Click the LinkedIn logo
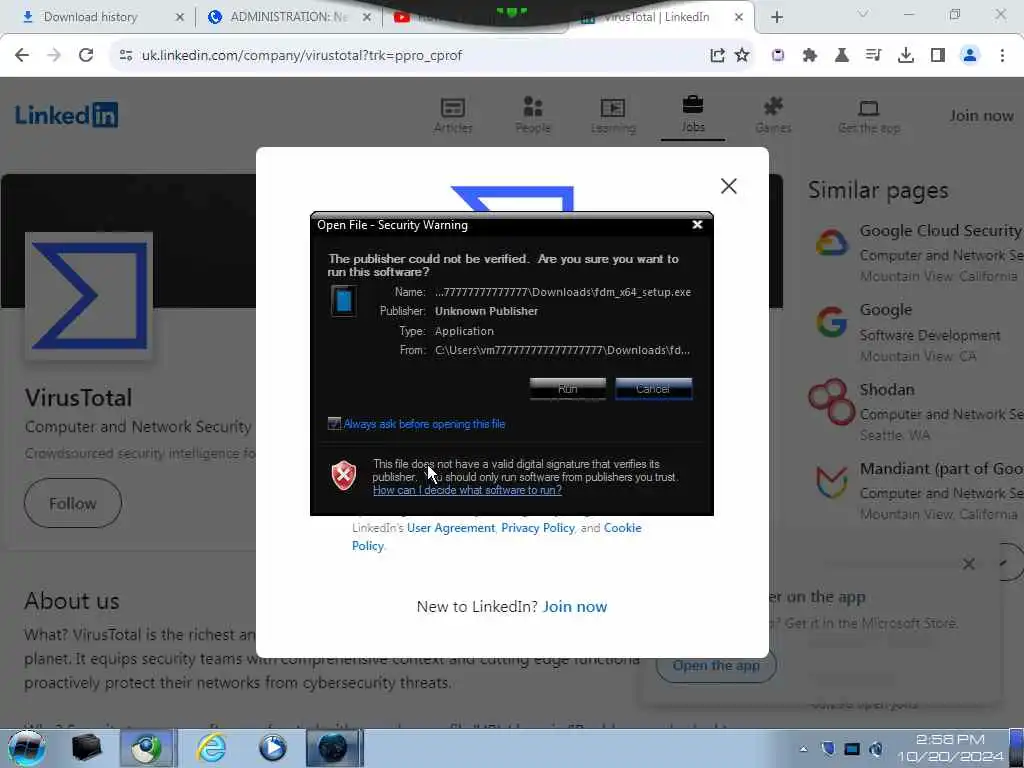1024x768 pixels. click(67, 115)
